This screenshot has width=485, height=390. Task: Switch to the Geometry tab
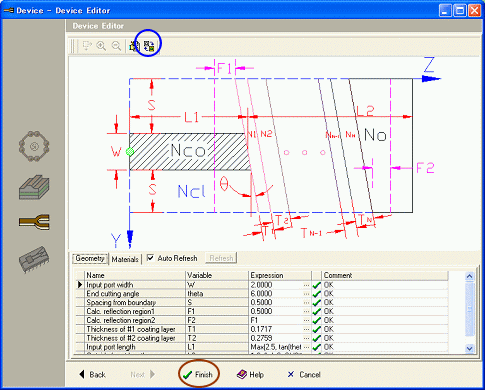pos(90,258)
